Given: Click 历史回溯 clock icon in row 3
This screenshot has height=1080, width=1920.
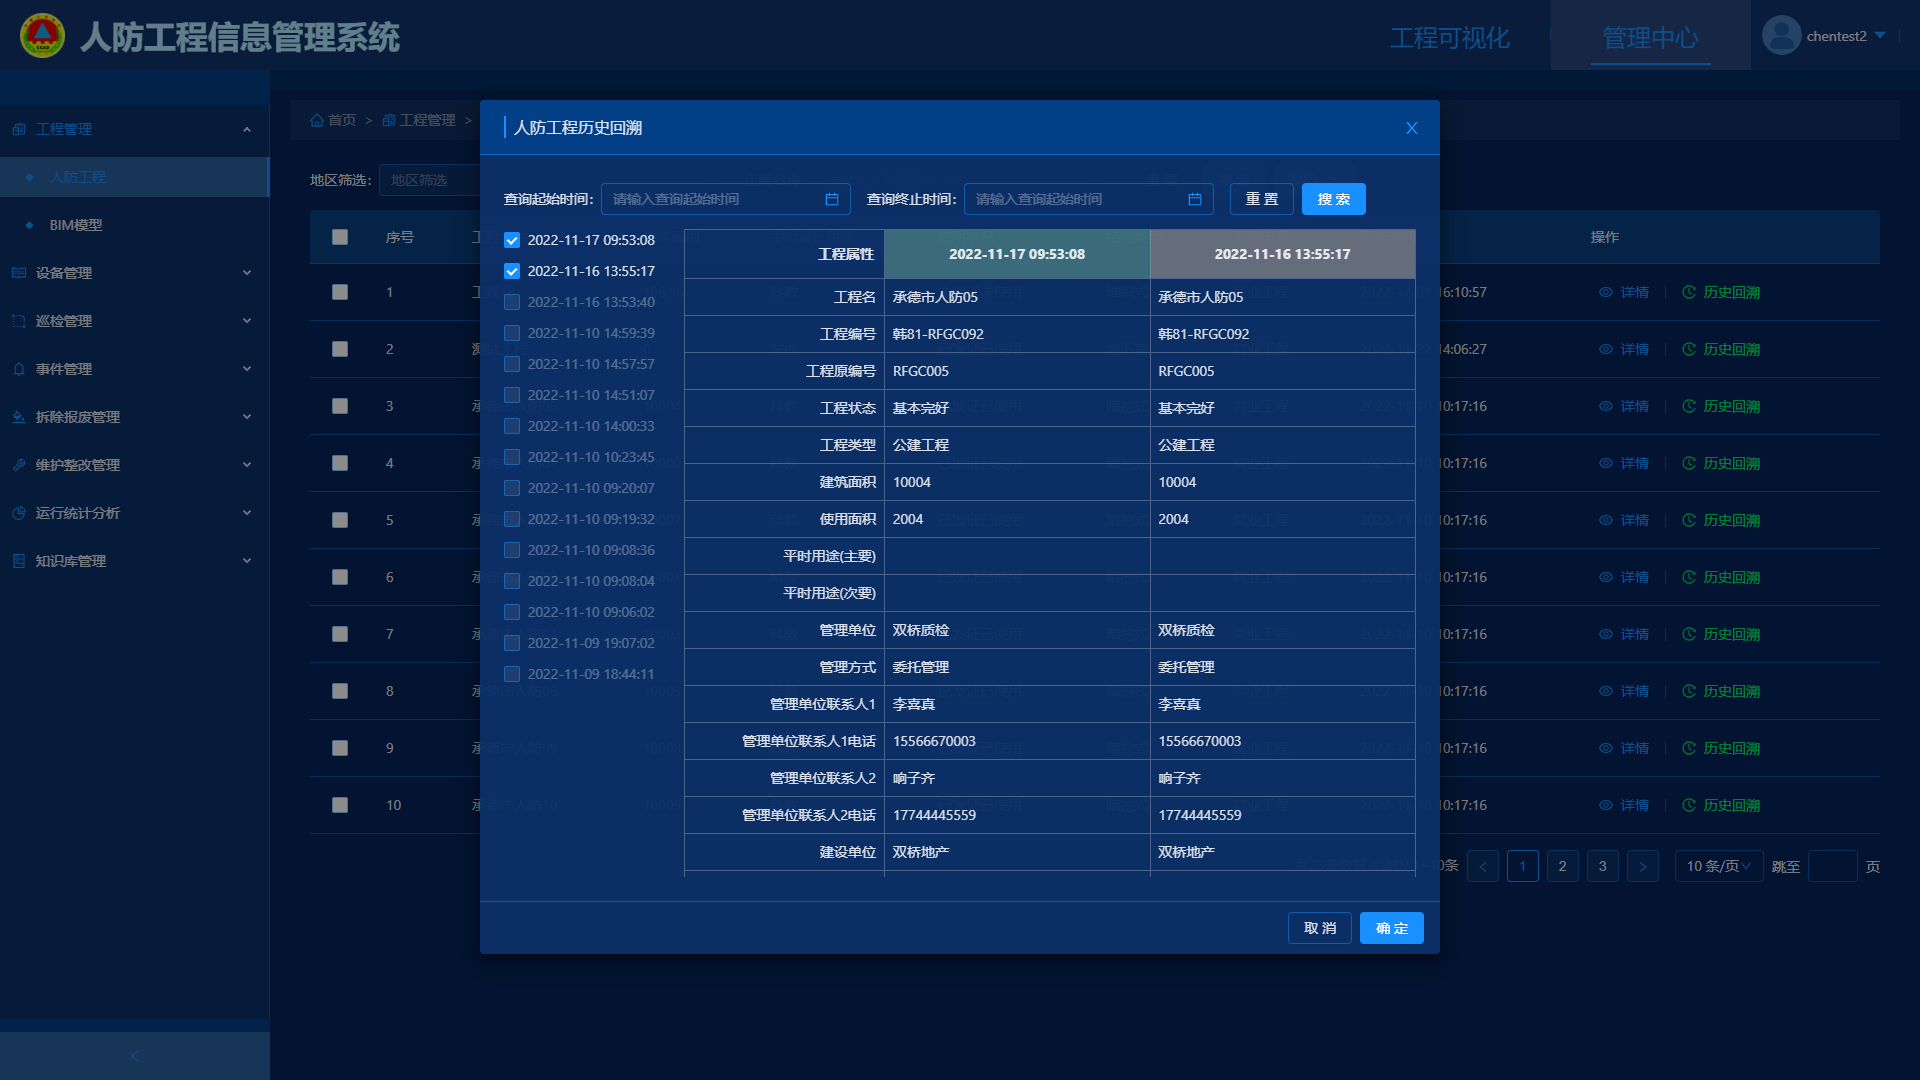Looking at the screenshot, I should pos(1689,406).
